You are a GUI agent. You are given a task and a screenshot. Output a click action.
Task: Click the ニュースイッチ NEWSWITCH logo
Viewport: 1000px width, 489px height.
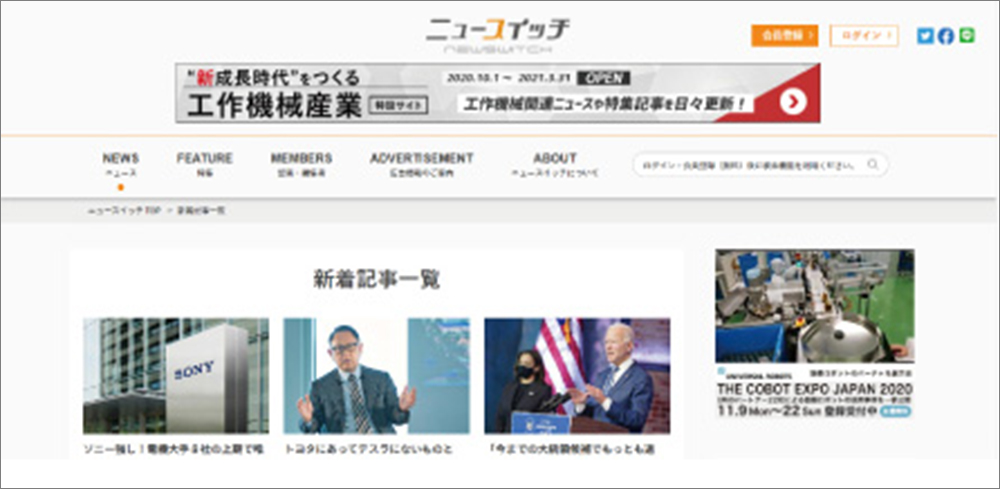(498, 36)
